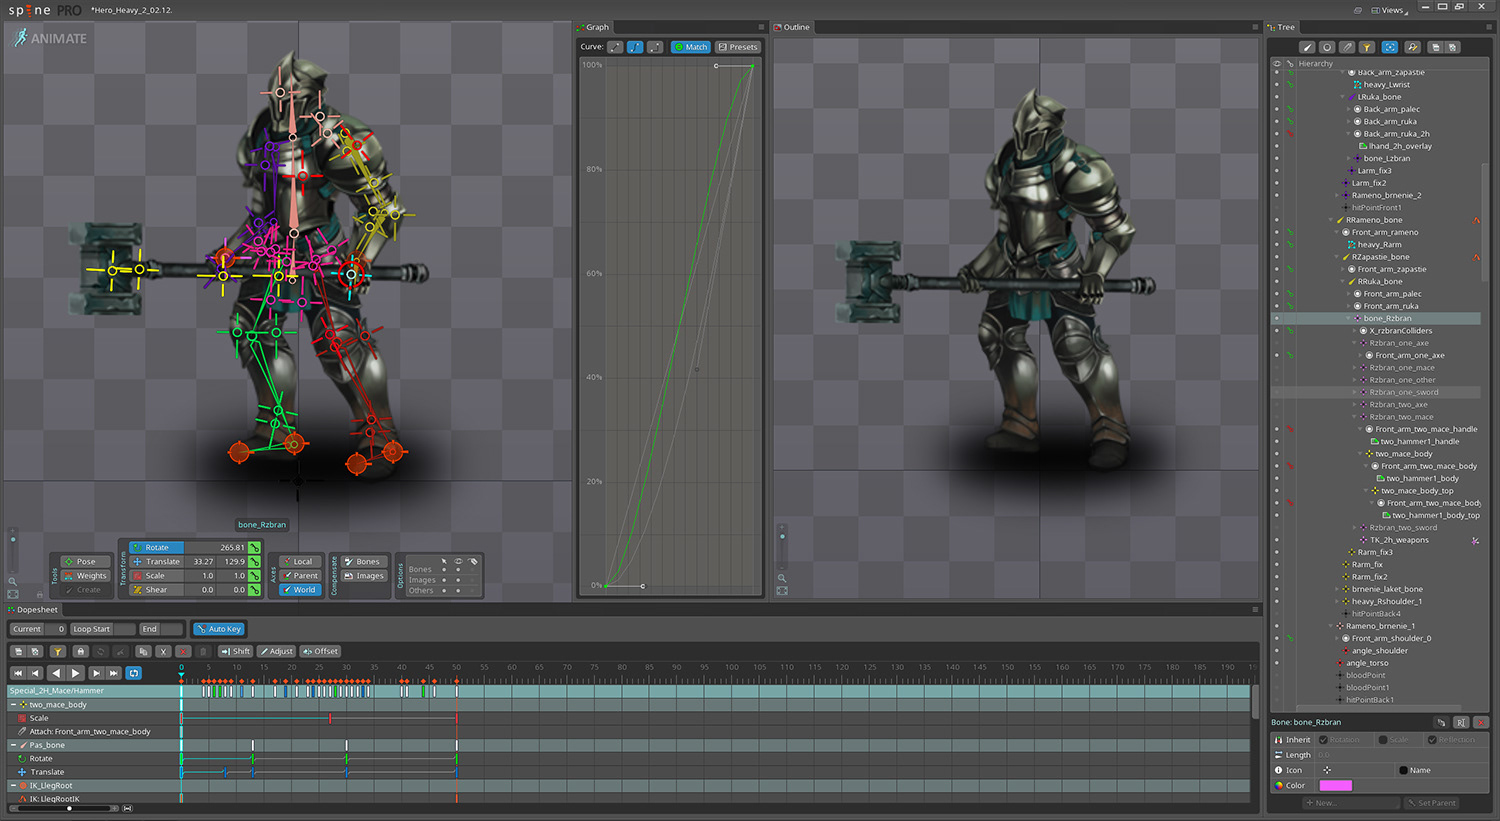
Task: Click the Tree panel circle slot filter icon
Action: 1326,47
